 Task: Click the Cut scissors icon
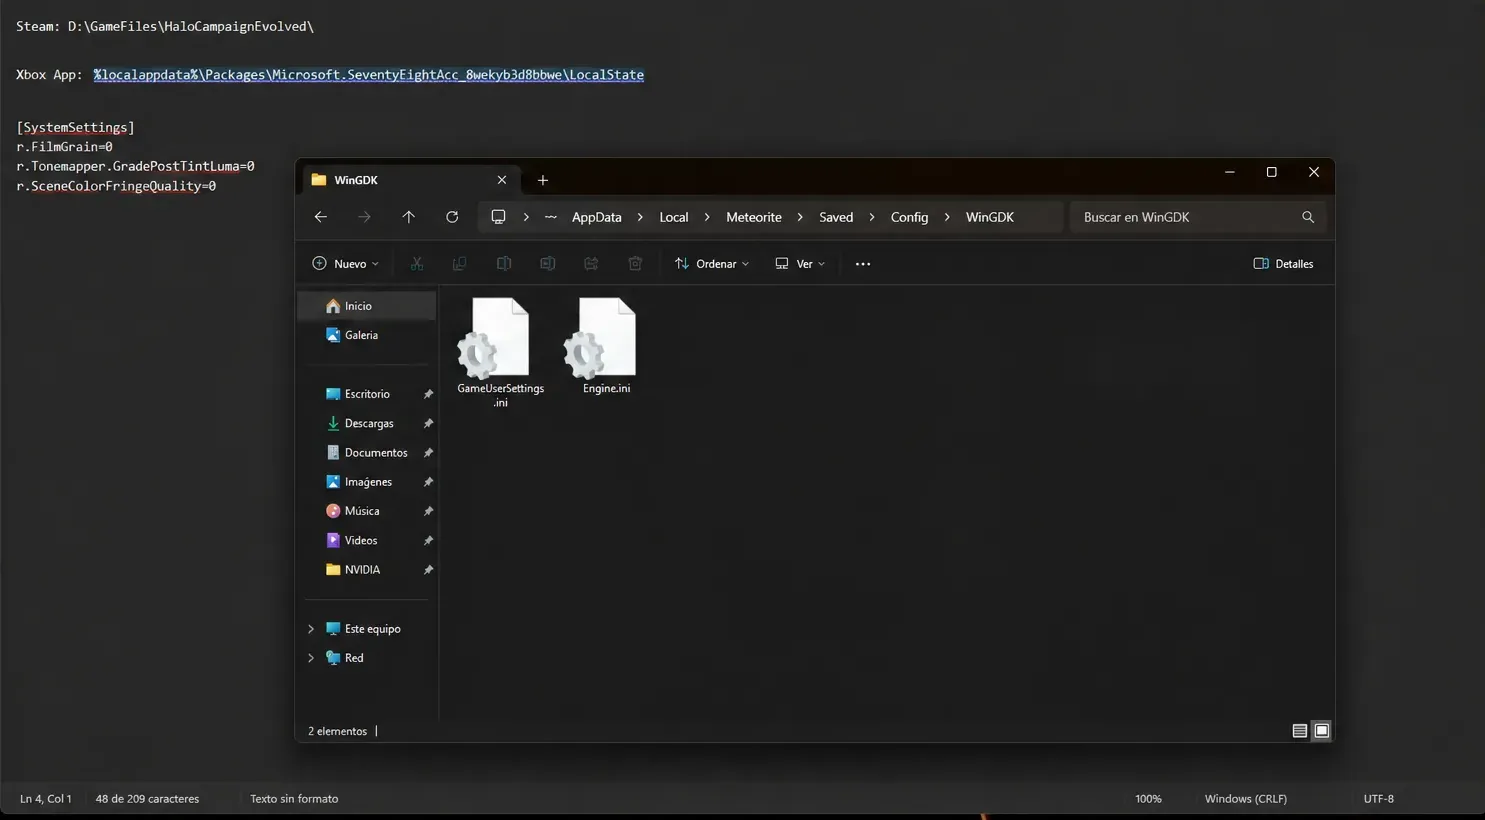[x=417, y=264]
